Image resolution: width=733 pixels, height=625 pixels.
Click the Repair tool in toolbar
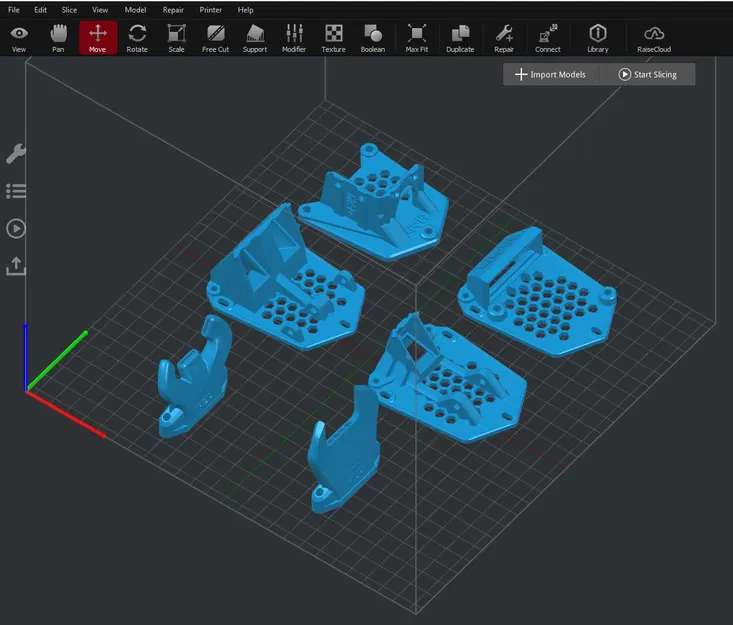(504, 38)
